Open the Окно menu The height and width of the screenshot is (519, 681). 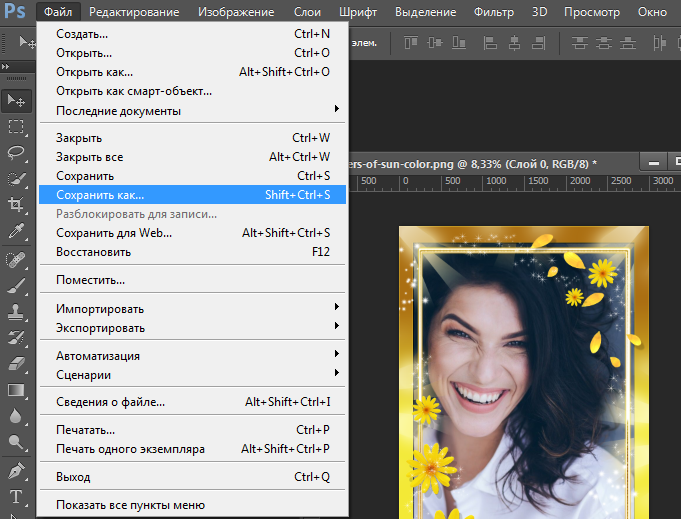pos(652,12)
